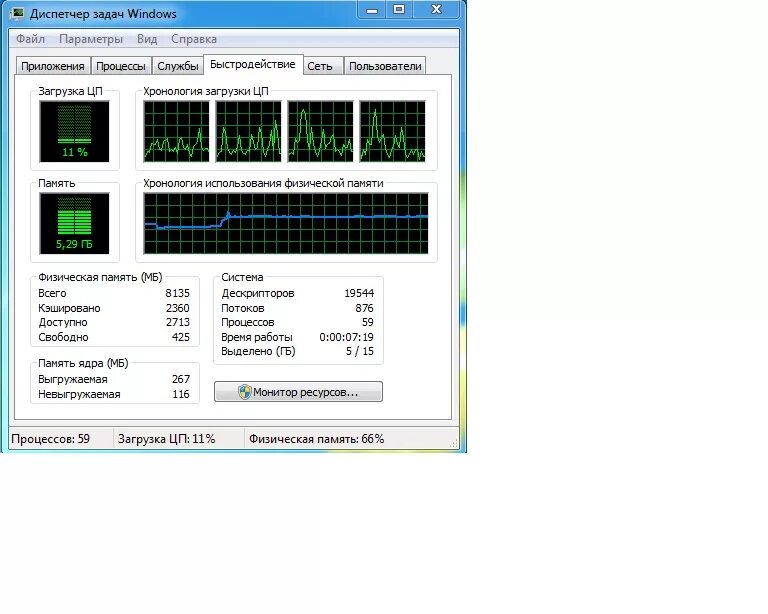Screen dimensions: 768x614
Task: Click the Время работы value 0:00:07:19
Action: pos(346,337)
